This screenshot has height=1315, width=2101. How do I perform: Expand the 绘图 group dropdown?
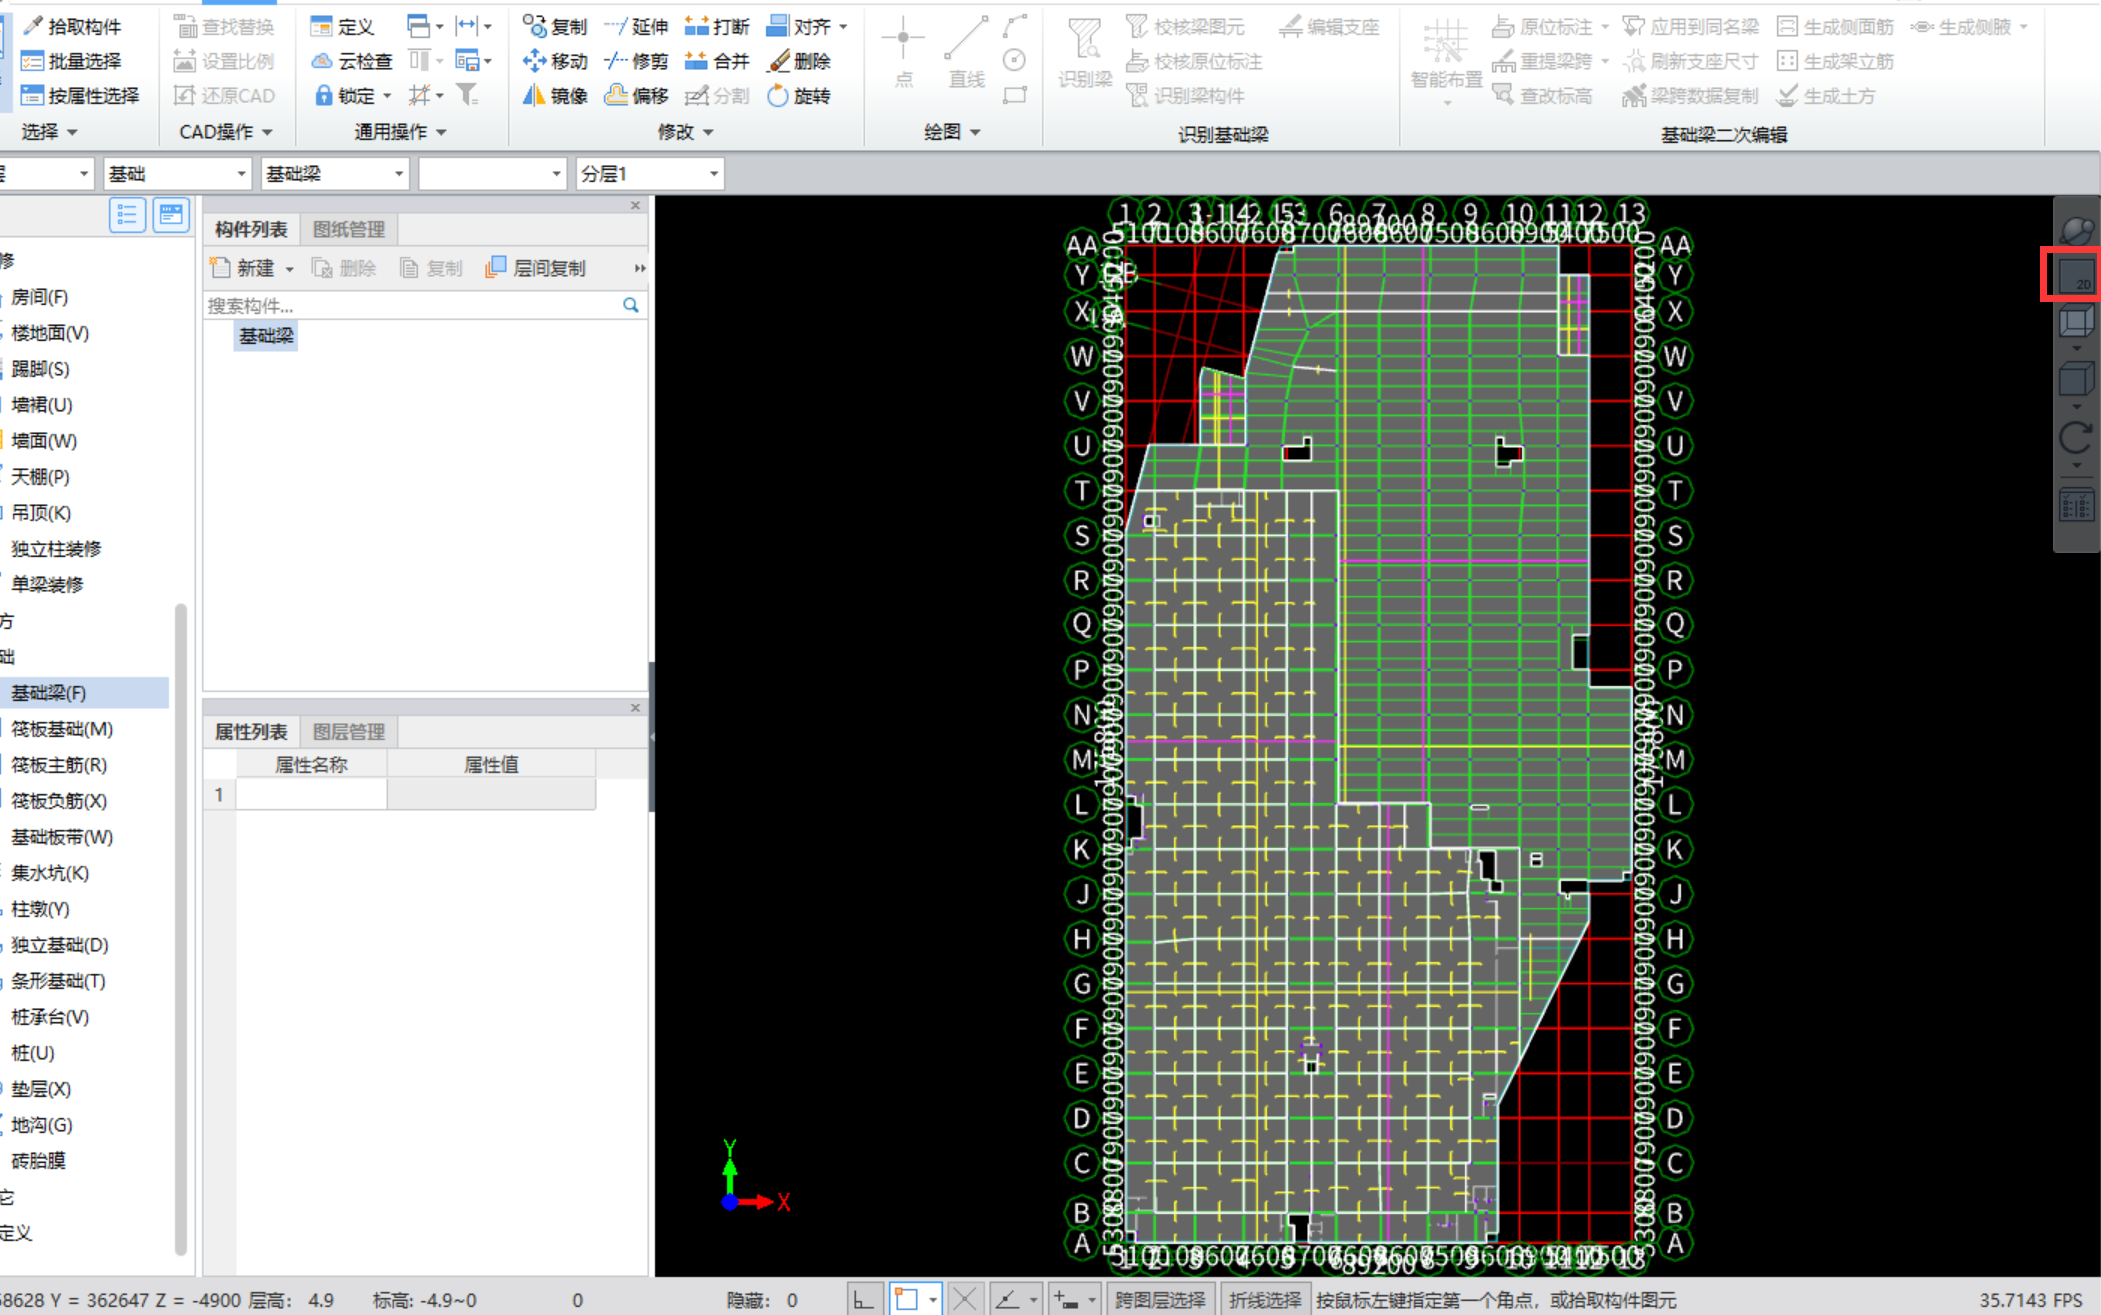(x=952, y=132)
